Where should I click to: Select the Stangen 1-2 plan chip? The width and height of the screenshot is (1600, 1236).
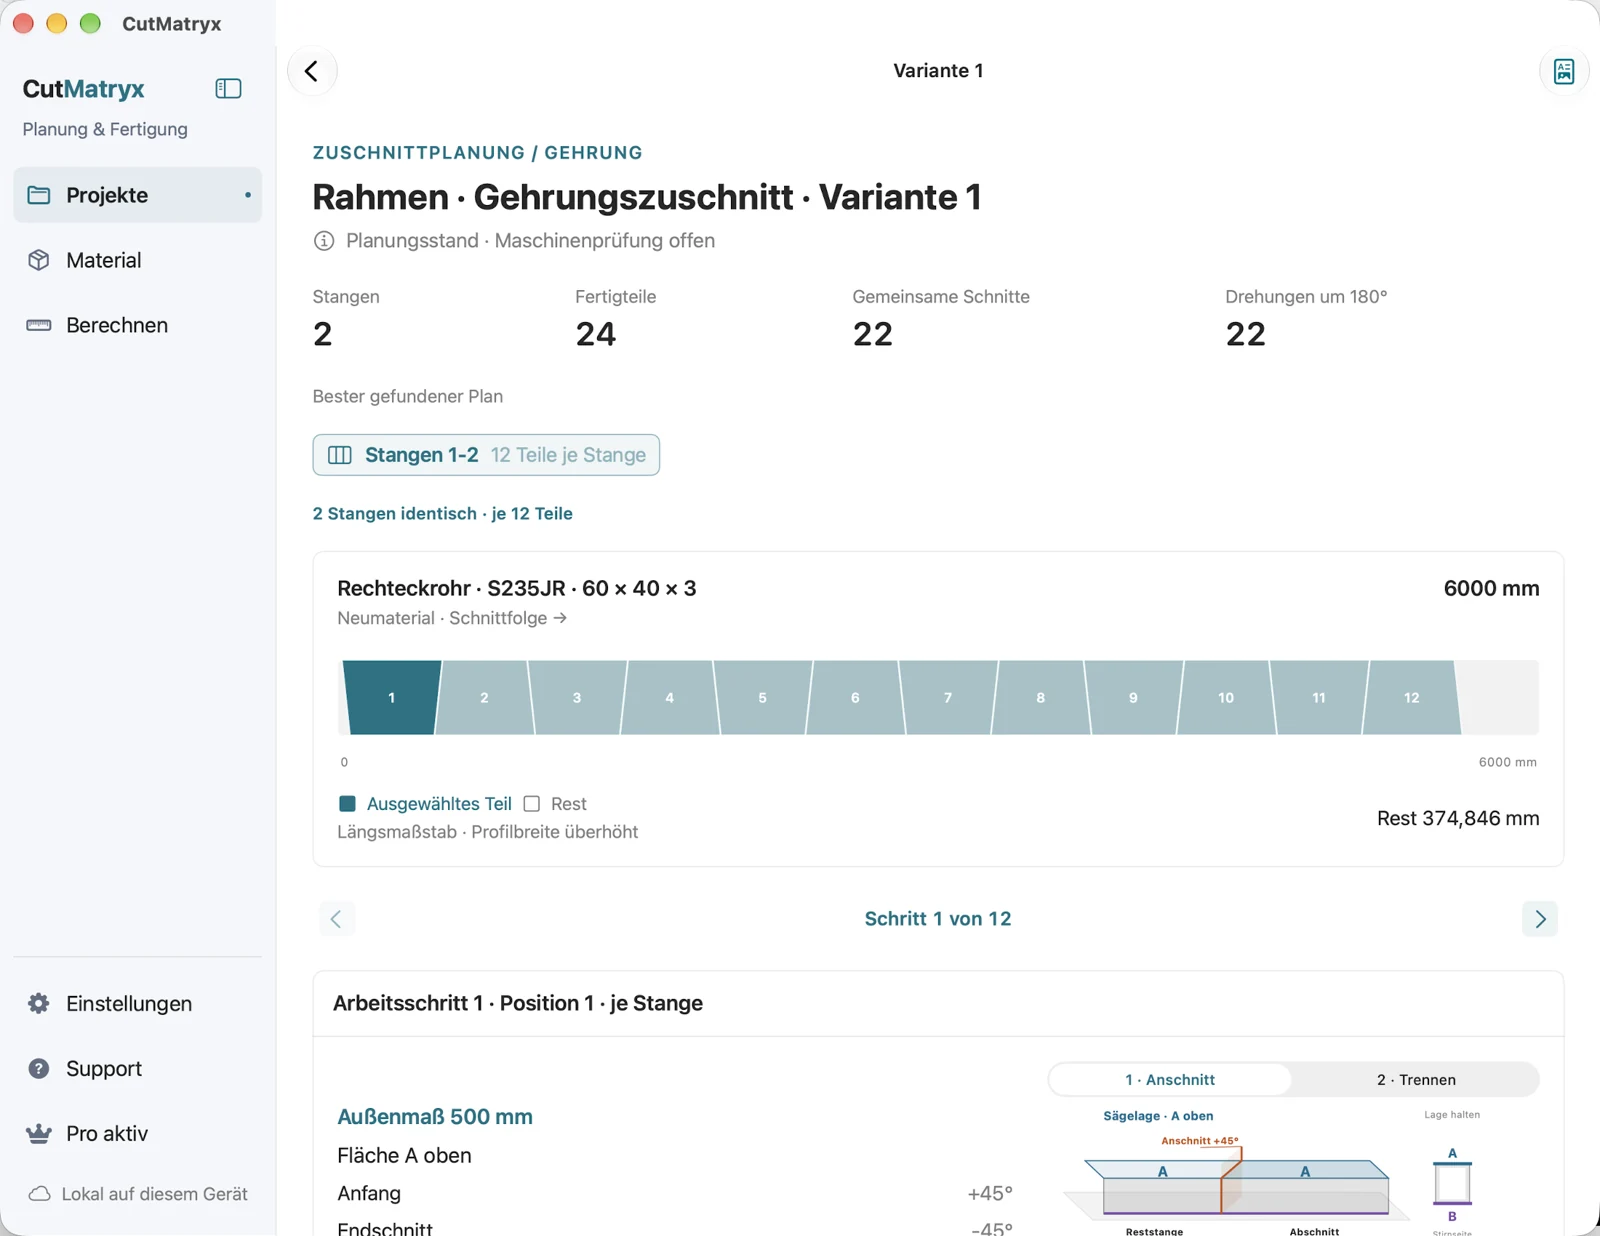[486, 455]
